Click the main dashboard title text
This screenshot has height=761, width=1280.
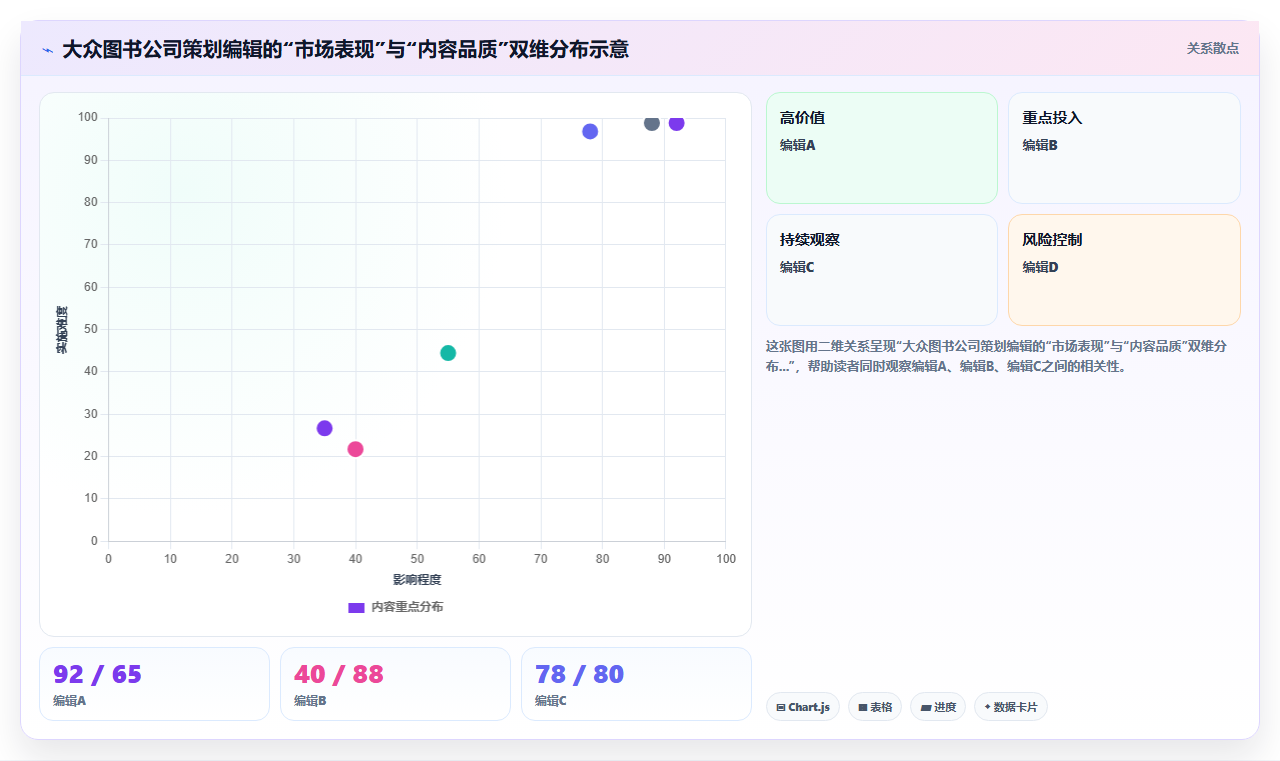tap(345, 49)
